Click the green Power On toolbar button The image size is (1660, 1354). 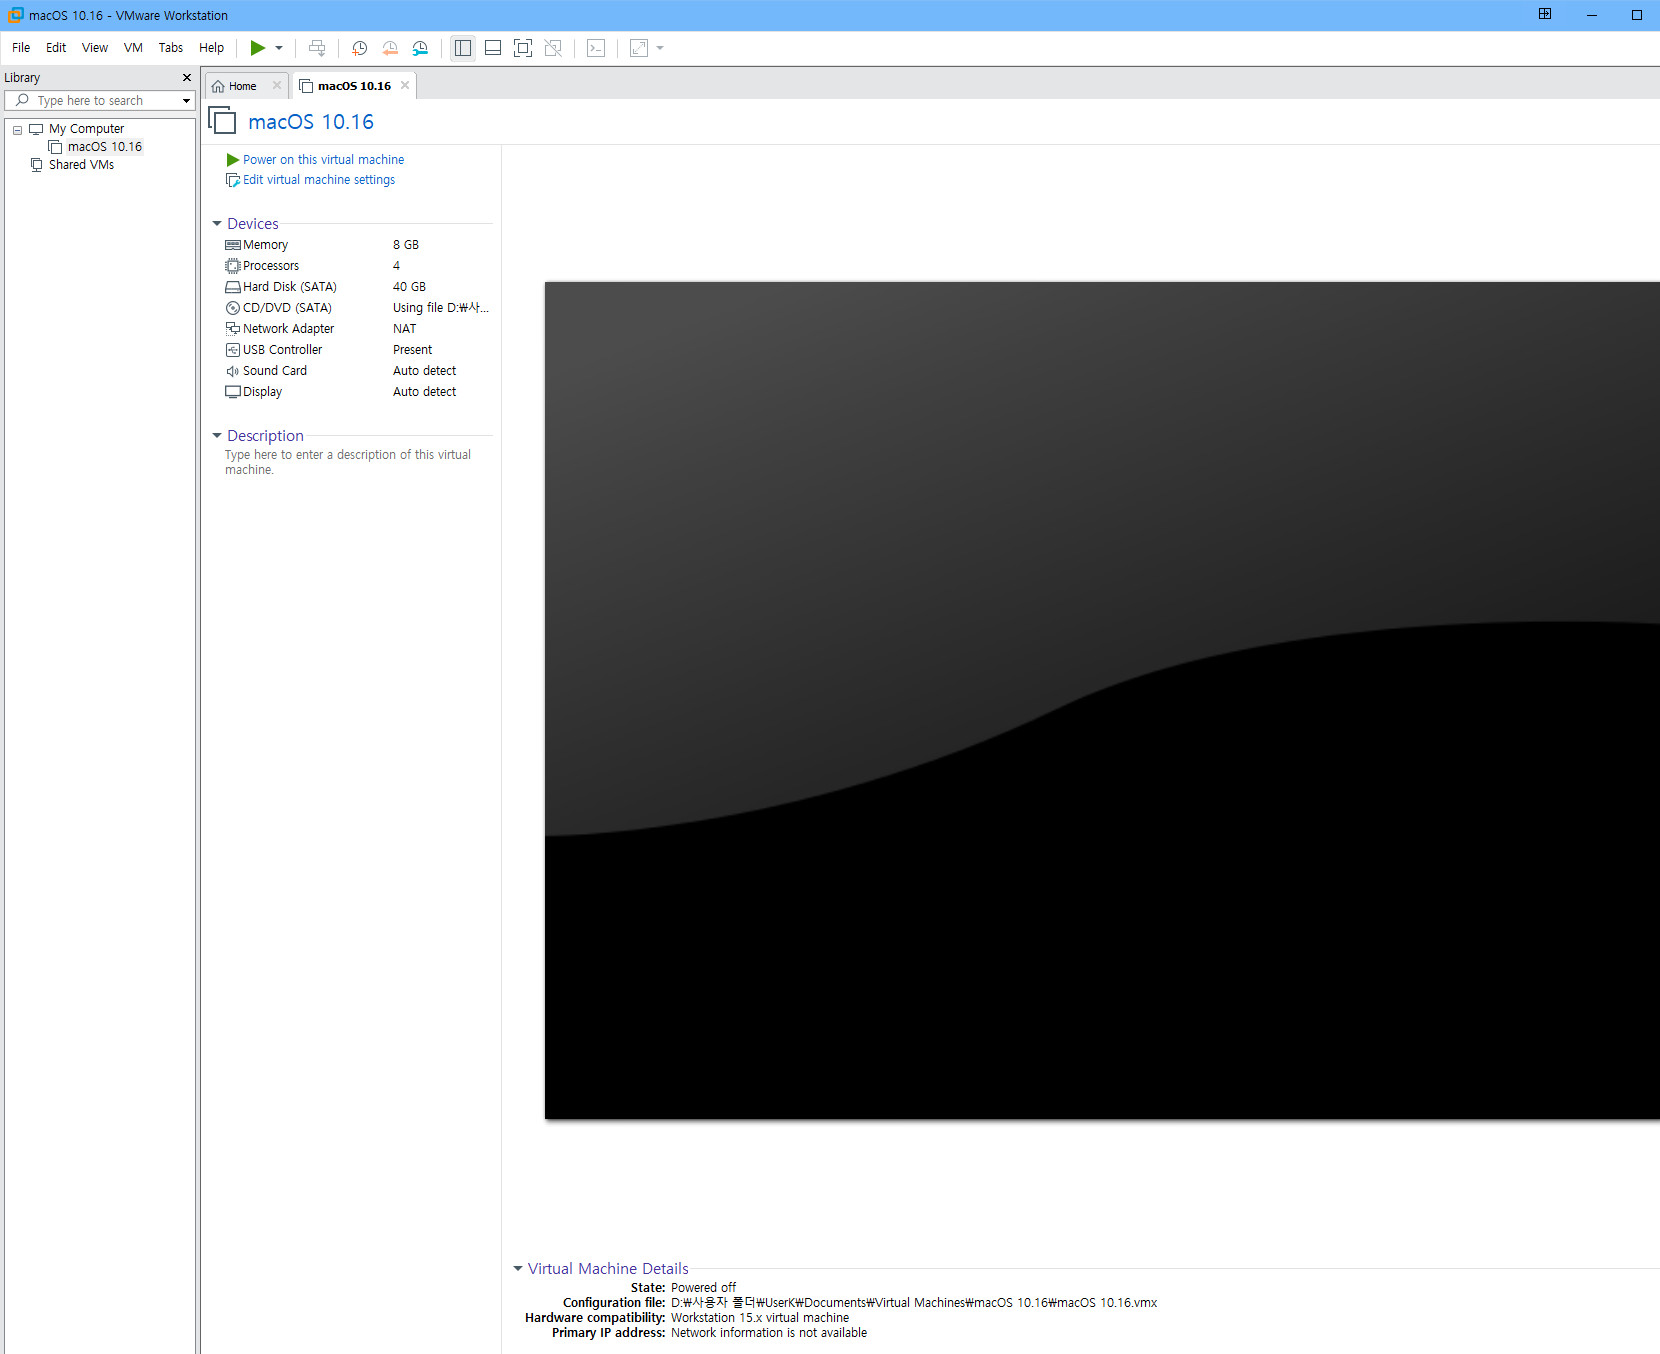[x=257, y=48]
